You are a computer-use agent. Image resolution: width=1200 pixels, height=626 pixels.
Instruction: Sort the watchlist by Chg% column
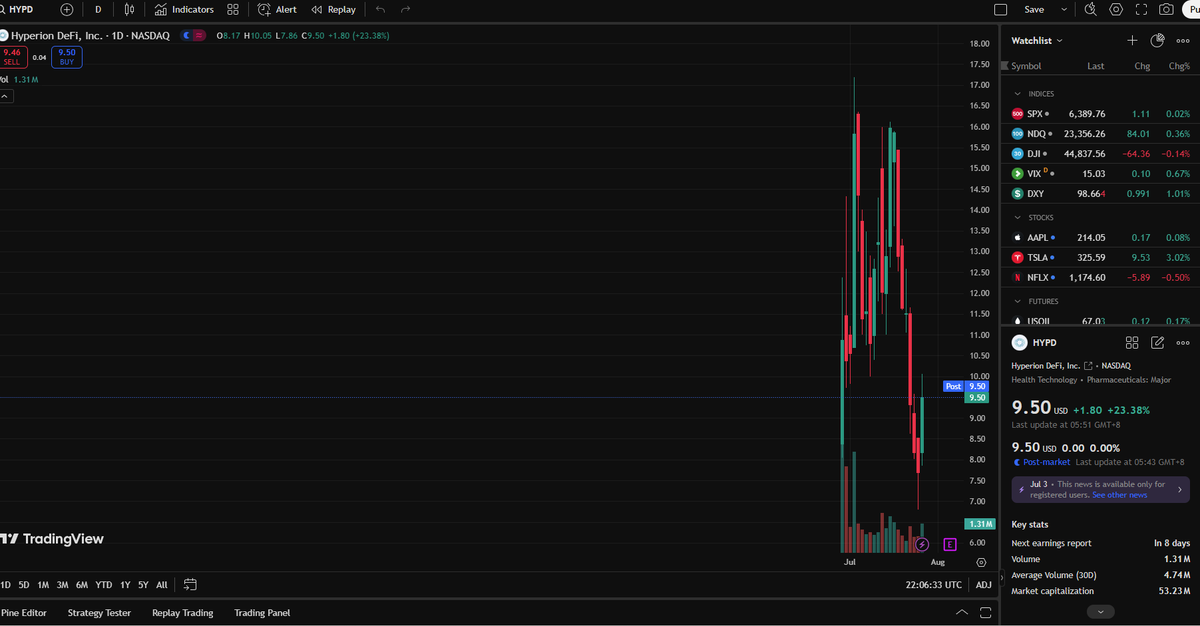pos(1179,66)
